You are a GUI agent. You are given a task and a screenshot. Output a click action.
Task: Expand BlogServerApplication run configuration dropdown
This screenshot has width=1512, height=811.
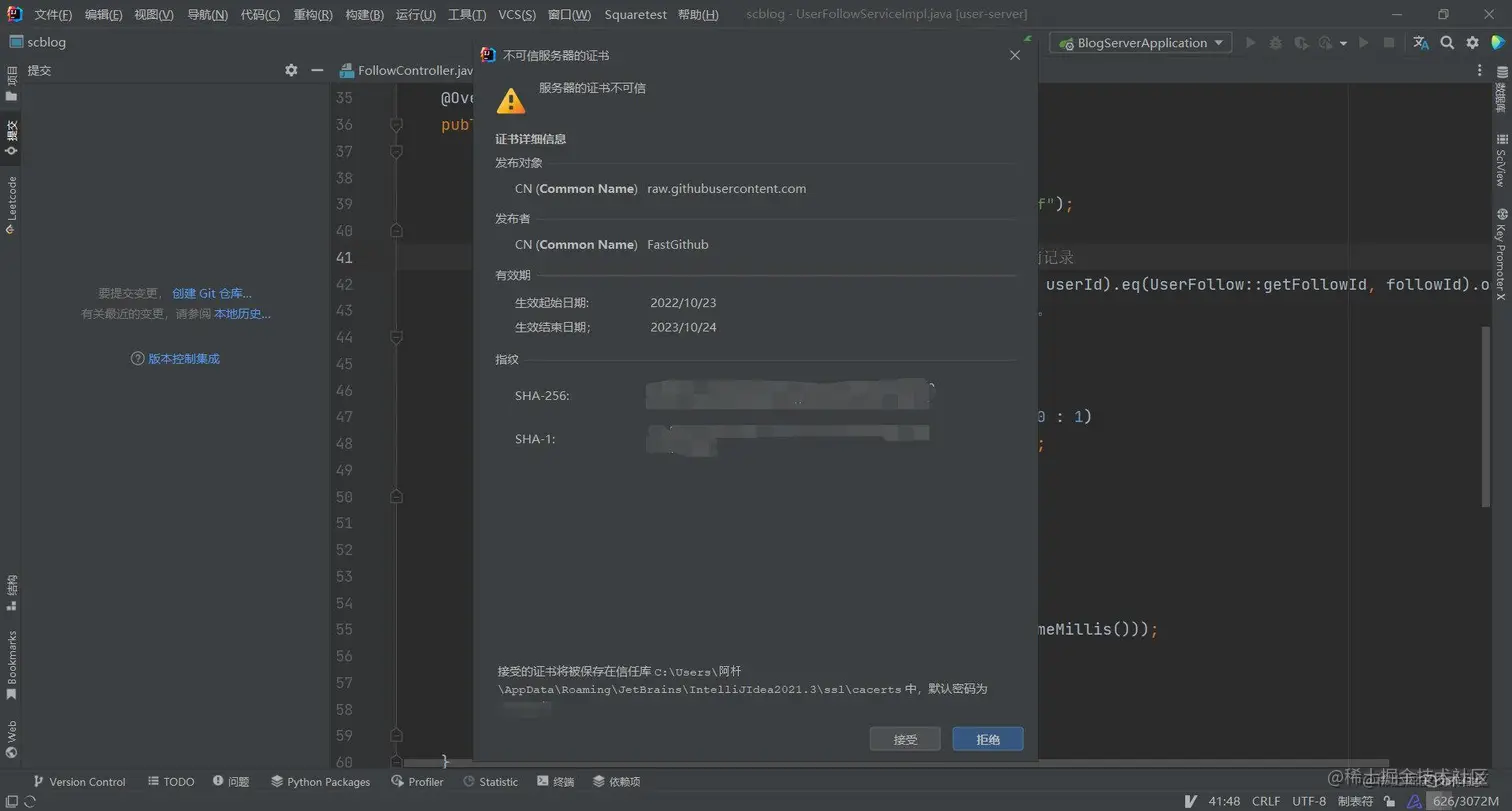[x=1141, y=43]
